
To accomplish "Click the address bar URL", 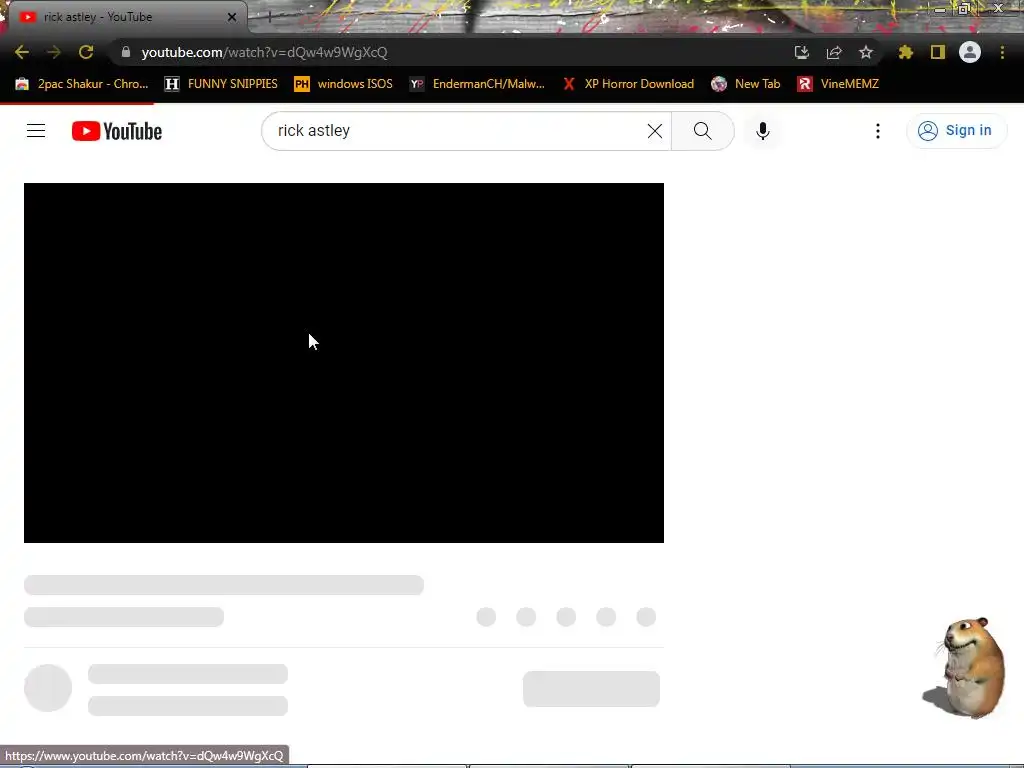I will tap(264, 52).
